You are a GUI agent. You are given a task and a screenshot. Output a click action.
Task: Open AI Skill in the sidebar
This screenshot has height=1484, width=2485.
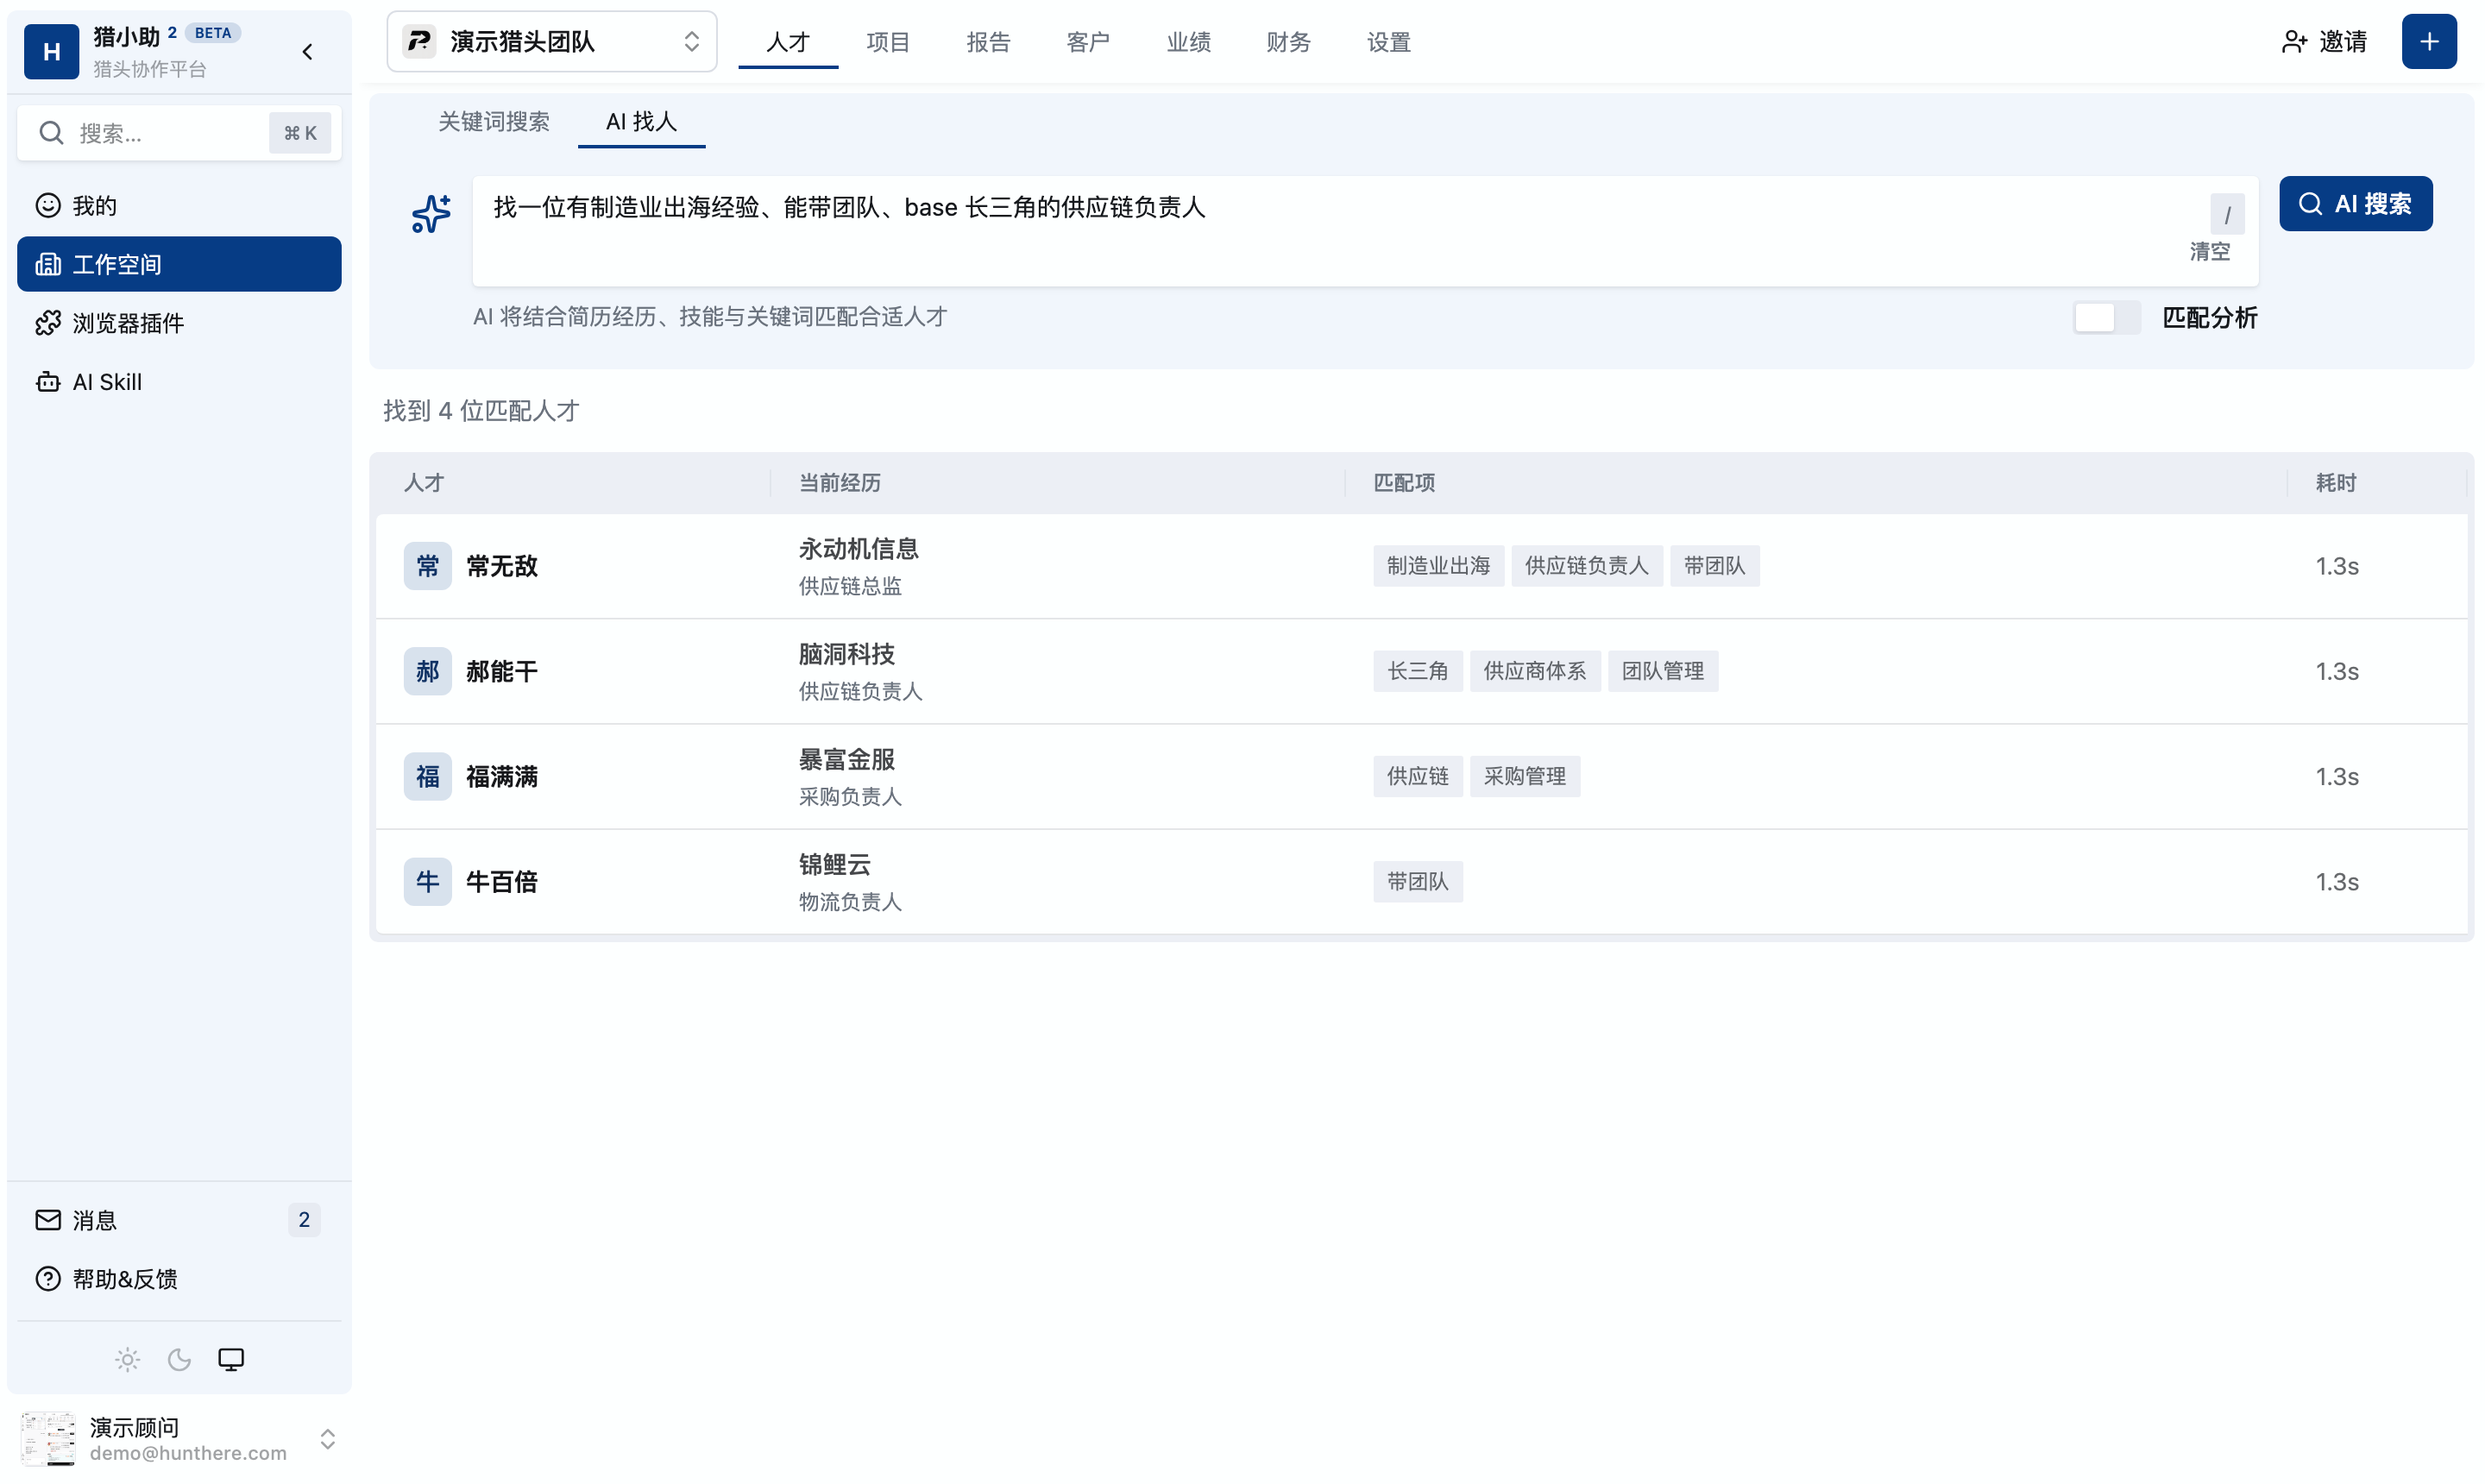[x=179, y=382]
